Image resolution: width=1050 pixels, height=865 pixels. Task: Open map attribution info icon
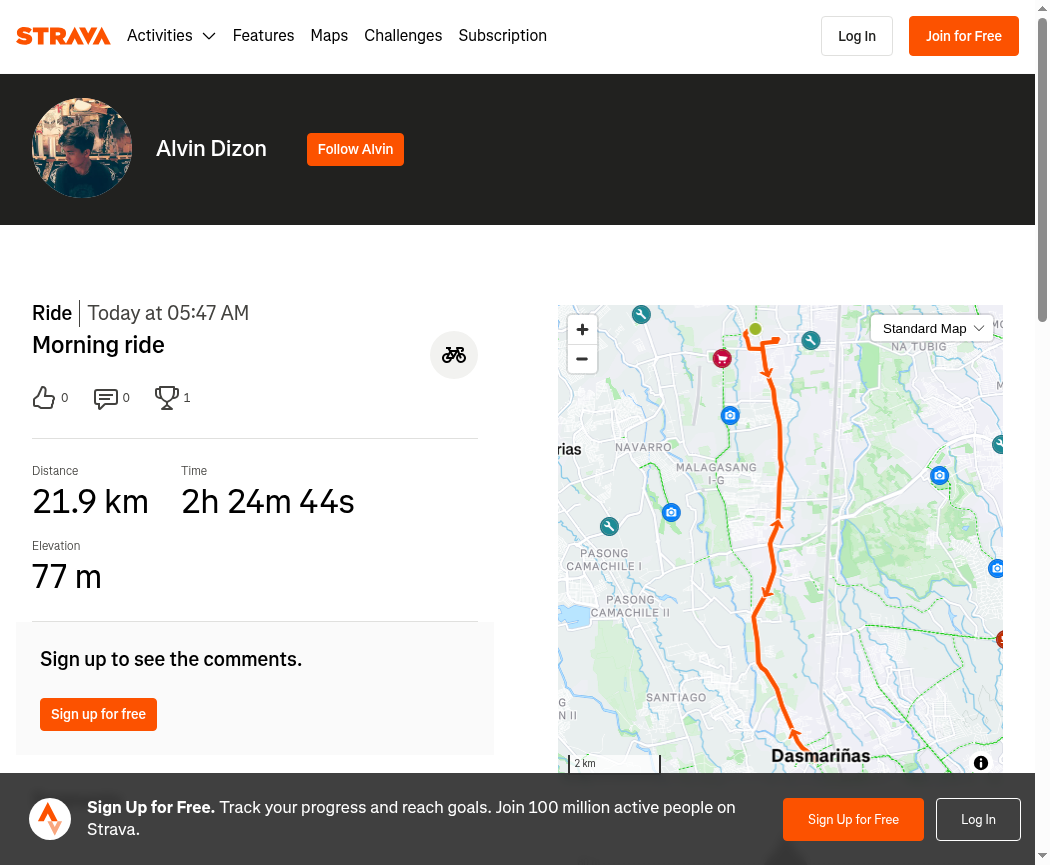pos(980,763)
